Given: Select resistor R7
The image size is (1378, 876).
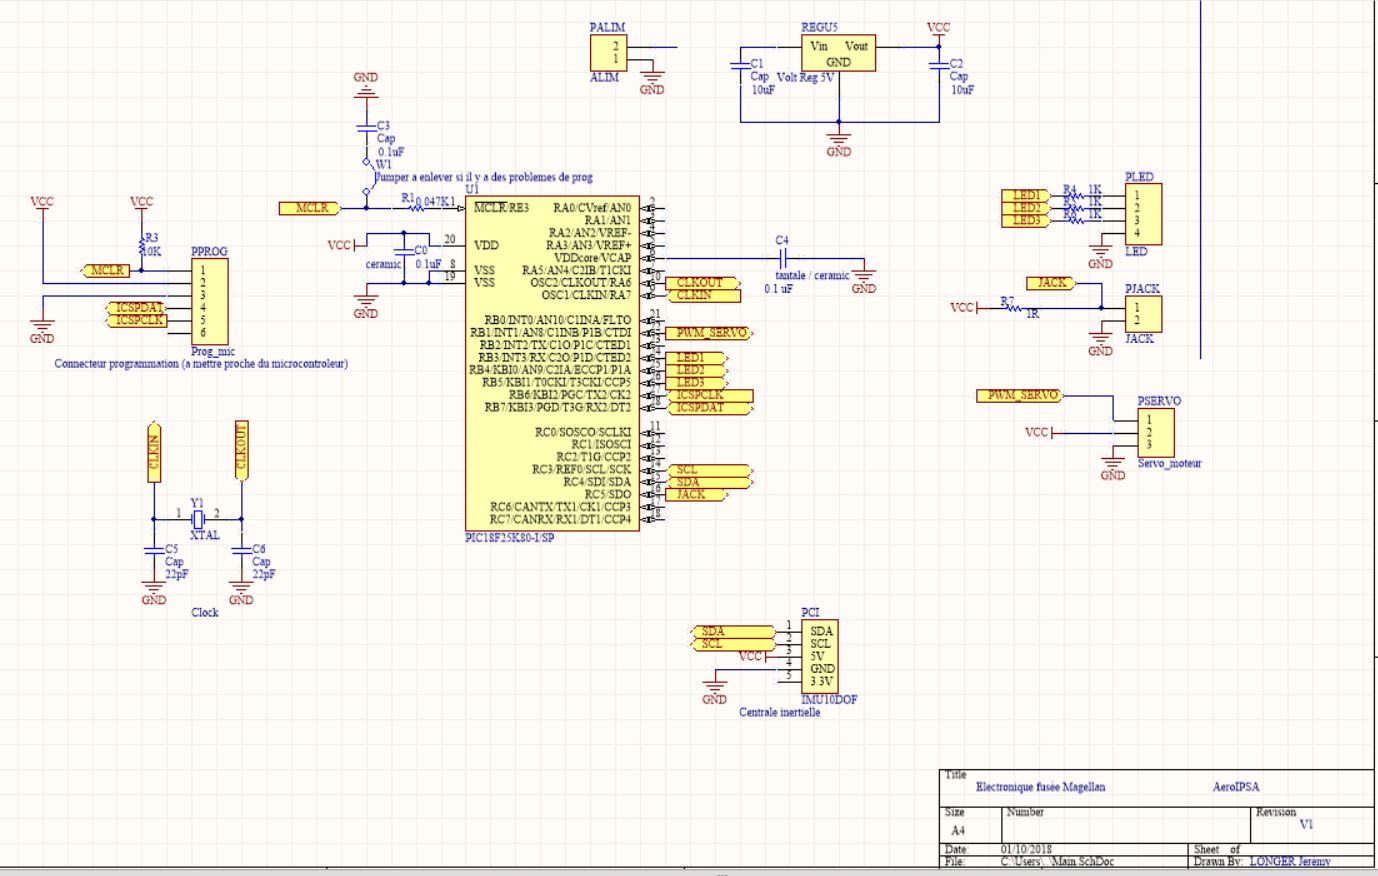Looking at the screenshot, I should click(x=1013, y=308).
